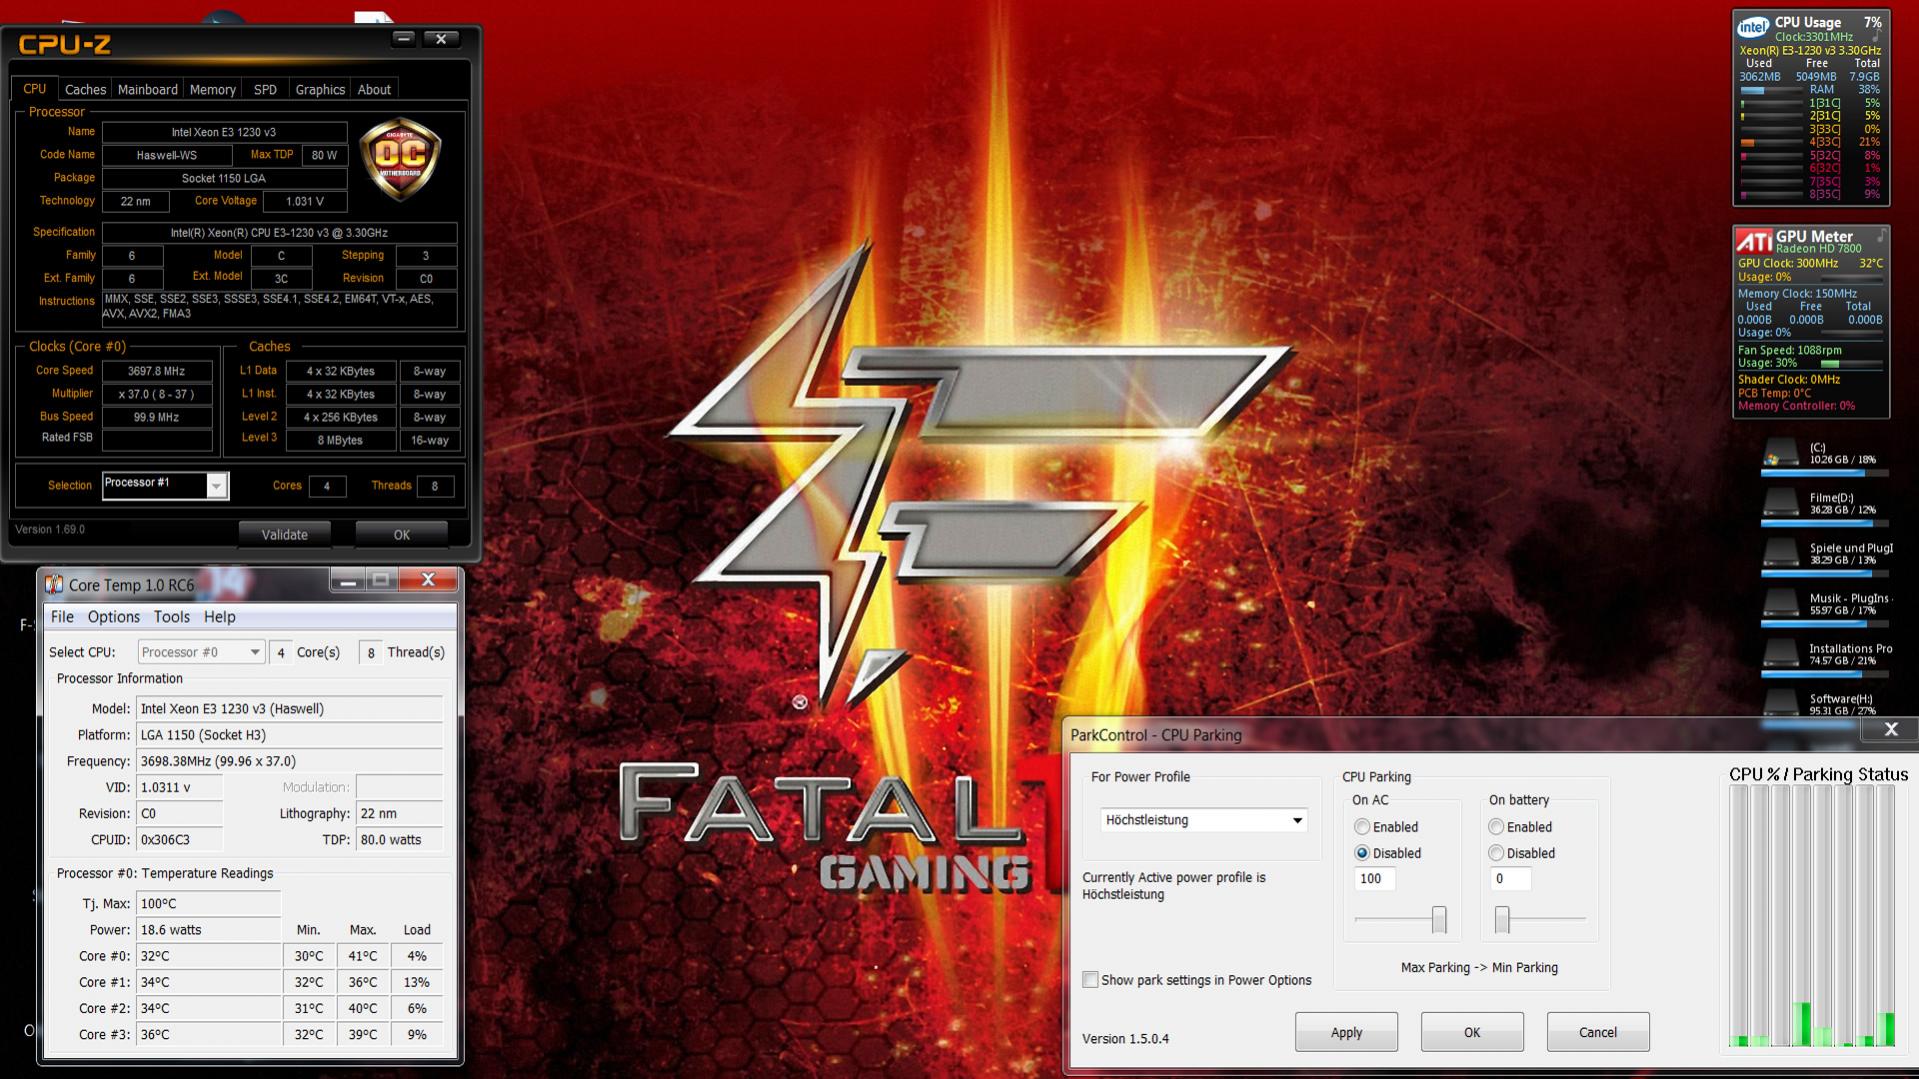This screenshot has width=1919, height=1079.
Task: Open the Options menu in Core Temp
Action: pyautogui.click(x=113, y=617)
